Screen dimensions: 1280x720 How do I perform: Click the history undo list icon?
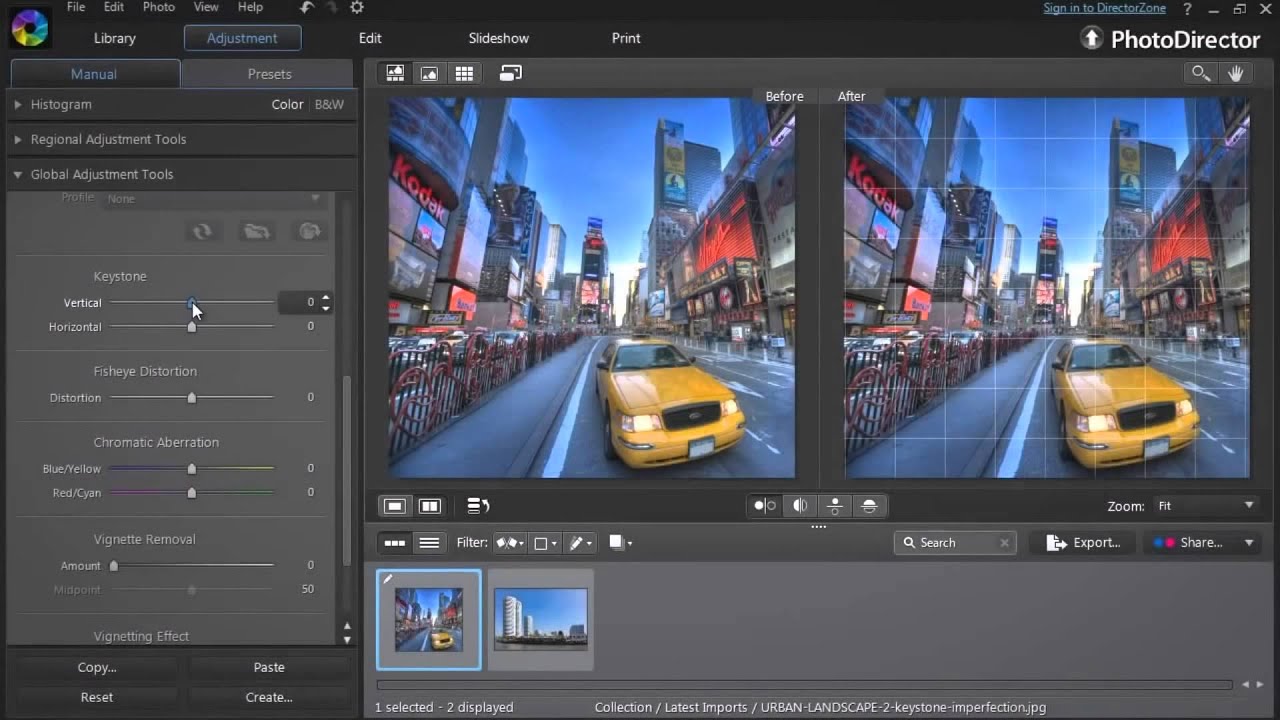[x=478, y=506]
